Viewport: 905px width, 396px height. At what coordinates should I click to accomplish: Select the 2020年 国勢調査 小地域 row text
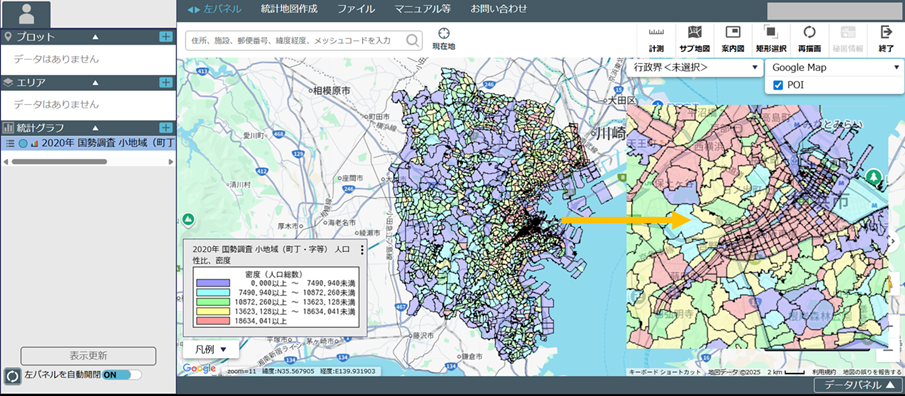(x=107, y=143)
